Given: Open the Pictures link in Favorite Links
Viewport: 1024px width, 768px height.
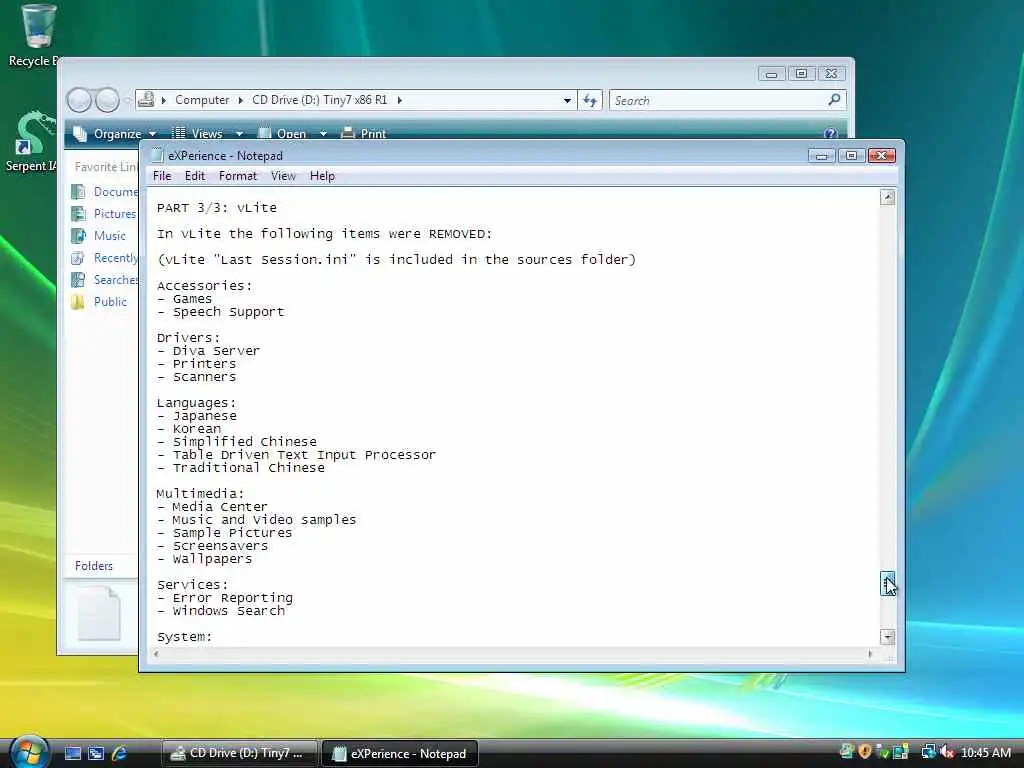Looking at the screenshot, I should tap(115, 214).
